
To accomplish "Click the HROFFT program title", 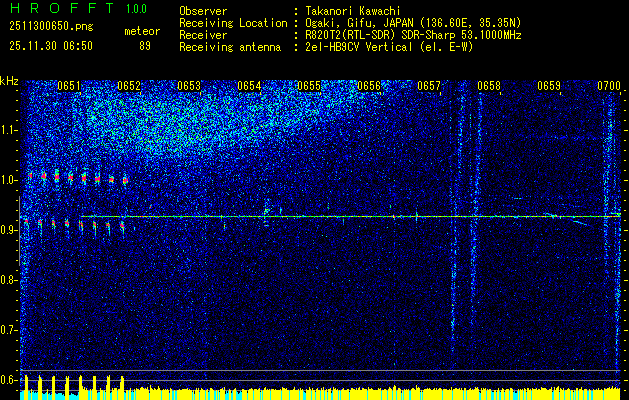I will [x=63, y=8].
